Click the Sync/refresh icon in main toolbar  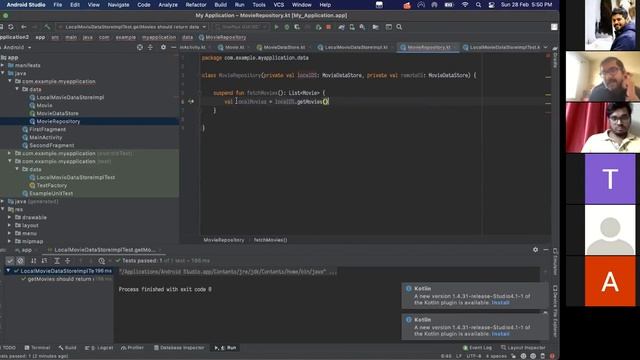pos(11,27)
